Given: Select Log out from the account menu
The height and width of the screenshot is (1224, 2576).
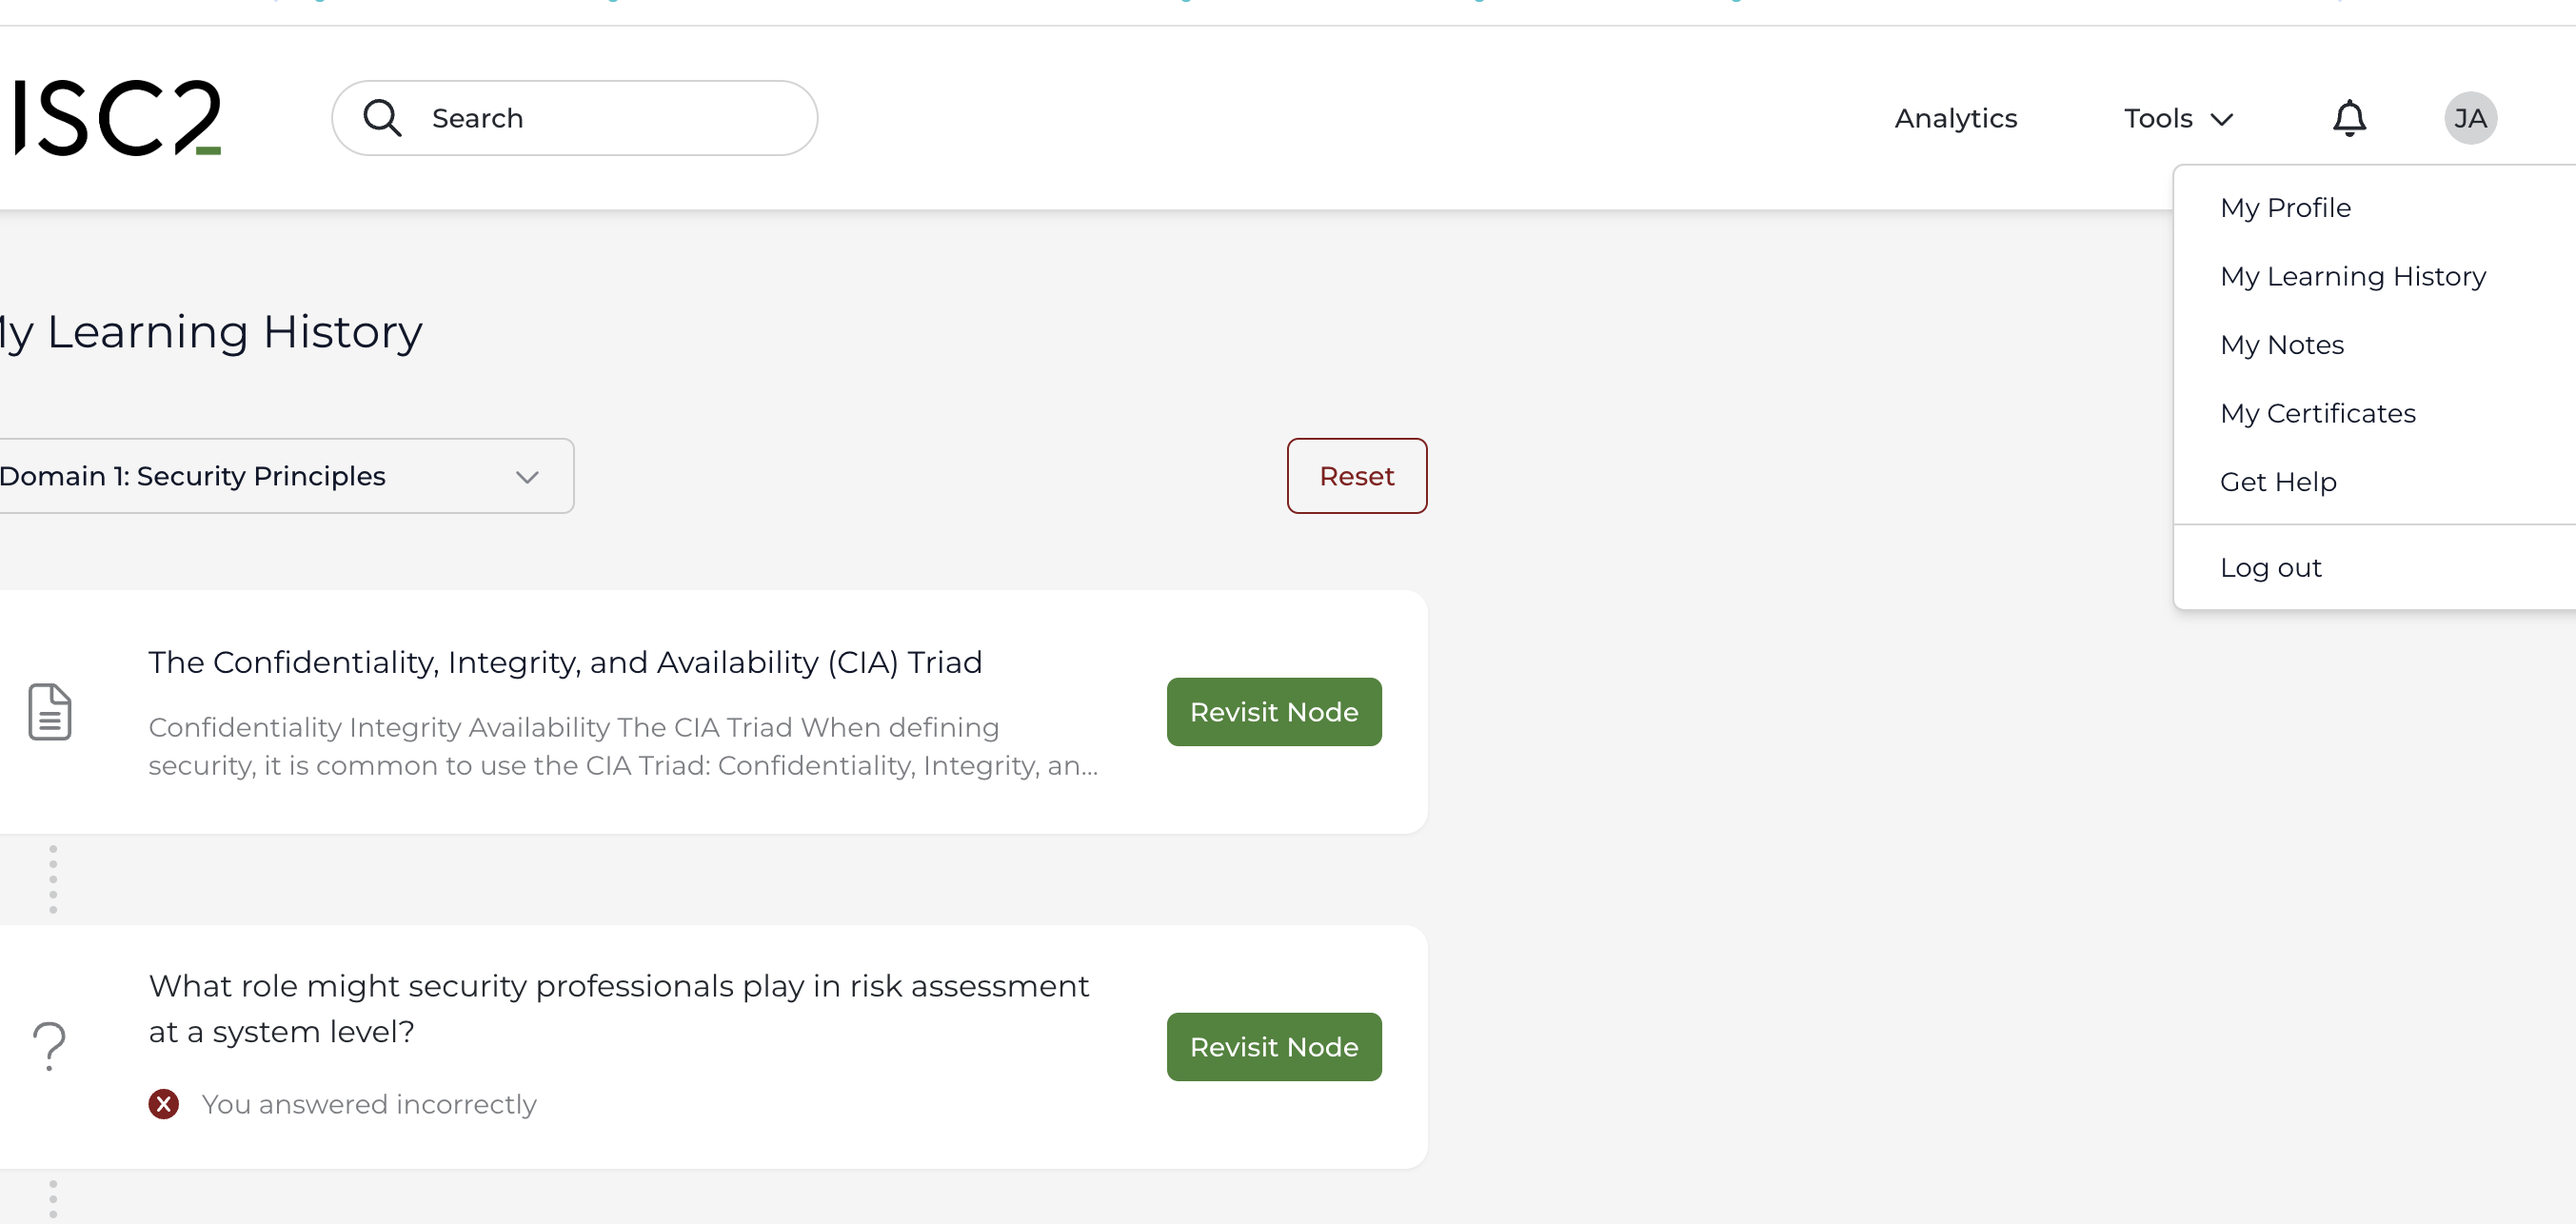Looking at the screenshot, I should coord(2271,566).
